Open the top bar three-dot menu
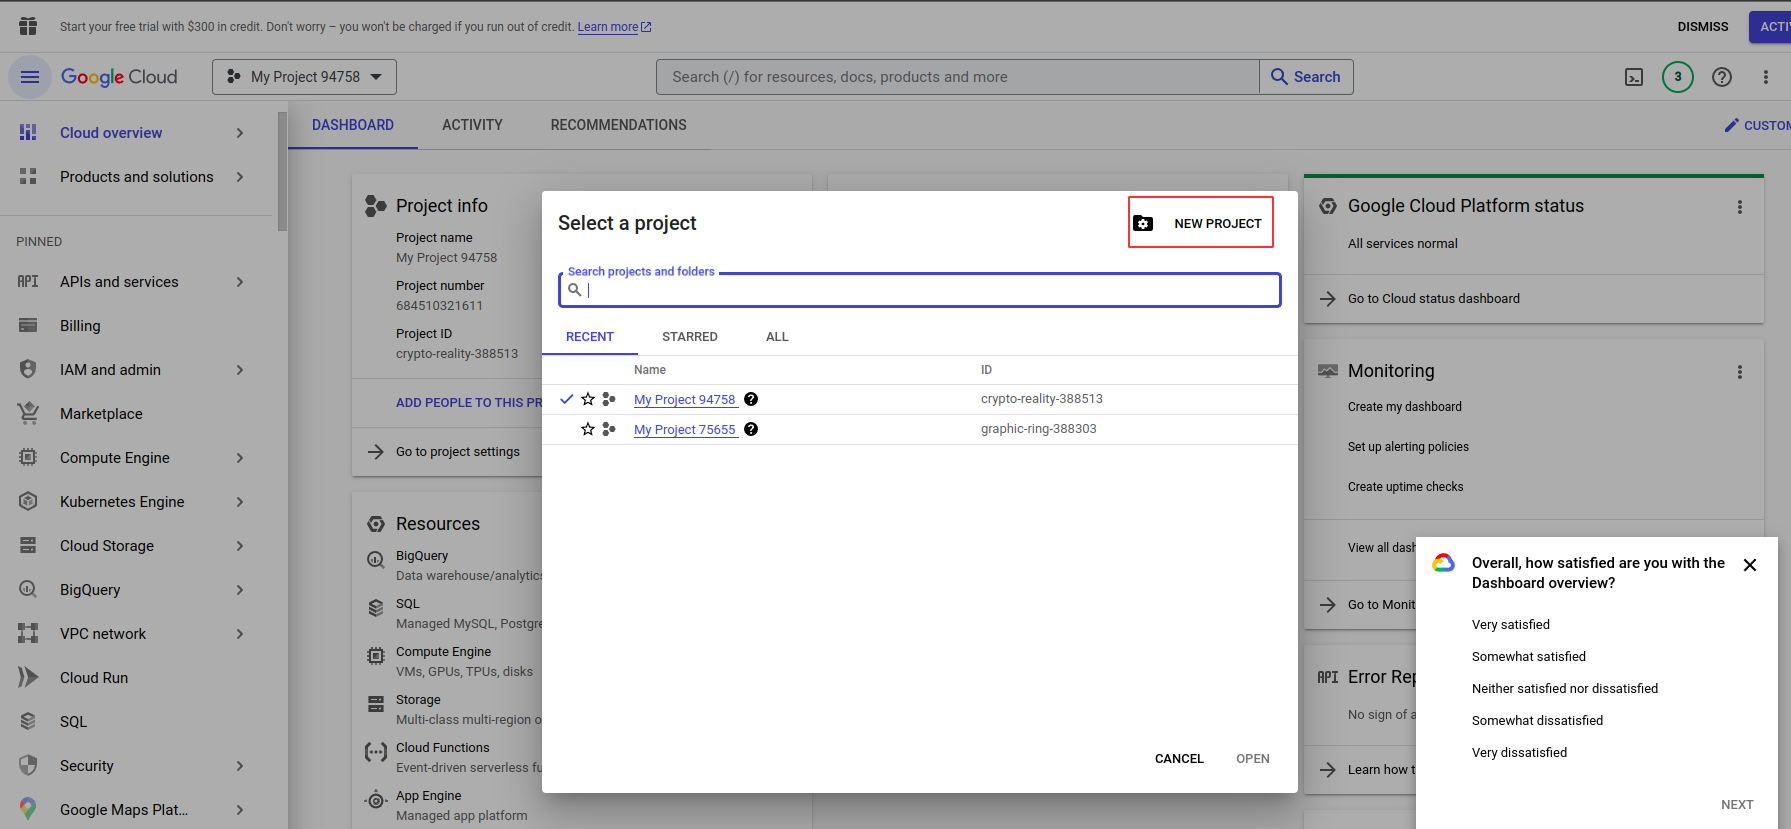Screen dimensions: 1791x829 pos(1766,77)
